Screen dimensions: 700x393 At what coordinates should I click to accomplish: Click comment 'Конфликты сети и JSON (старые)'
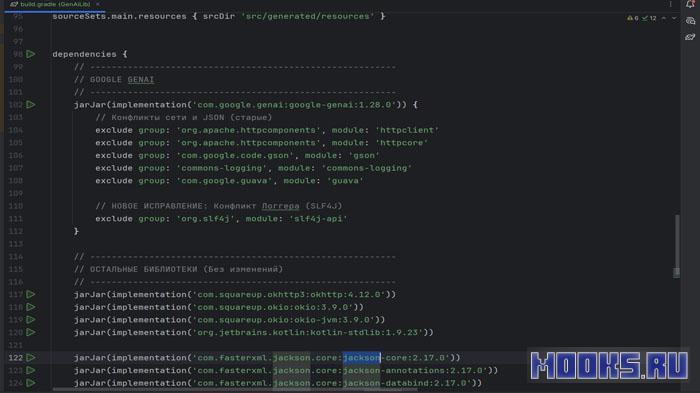click(x=183, y=117)
